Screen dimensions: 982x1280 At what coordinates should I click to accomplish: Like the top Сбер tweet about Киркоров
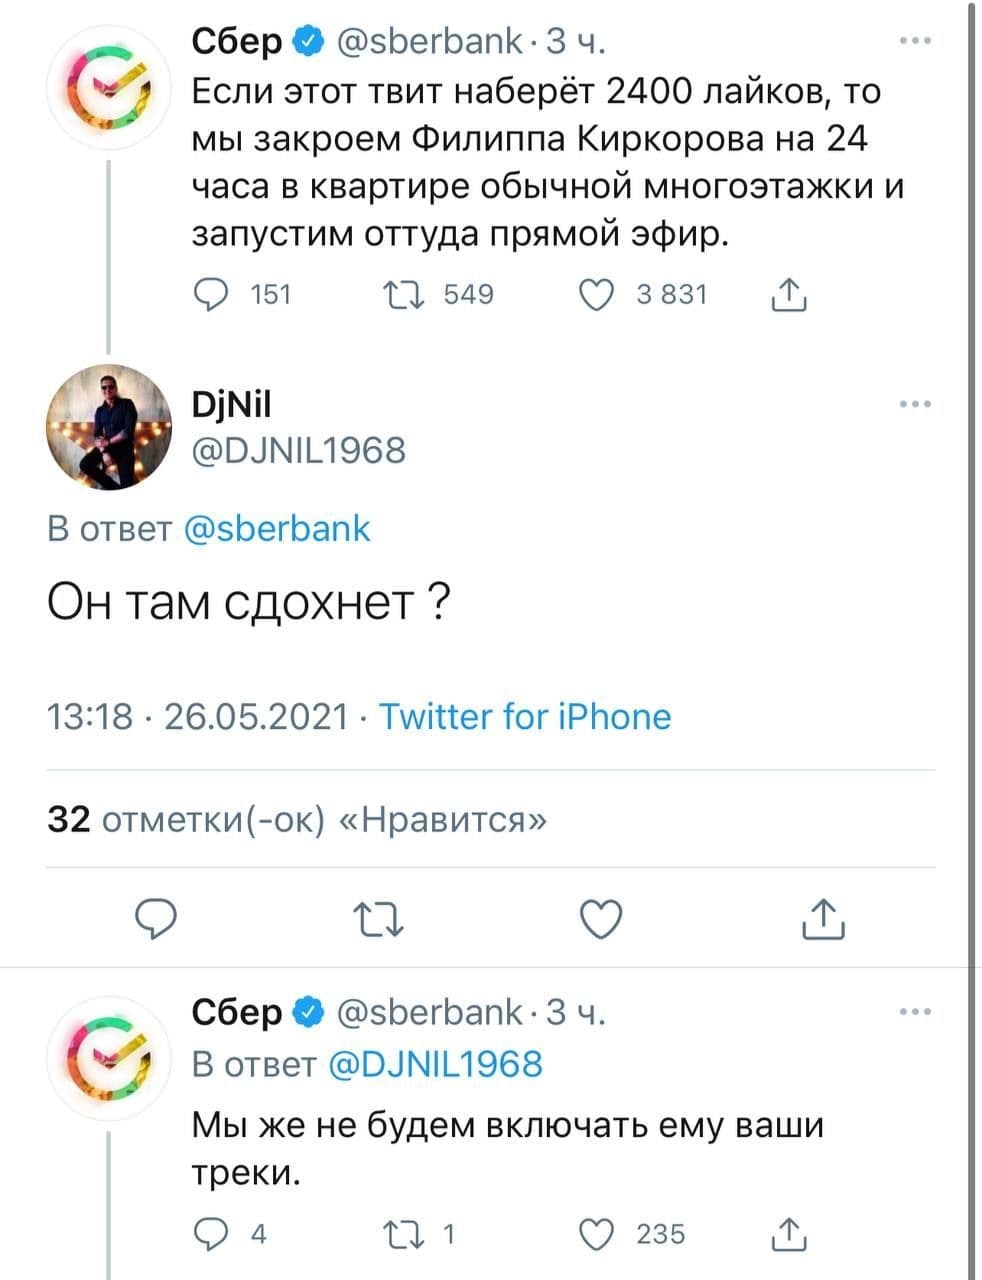click(x=597, y=295)
